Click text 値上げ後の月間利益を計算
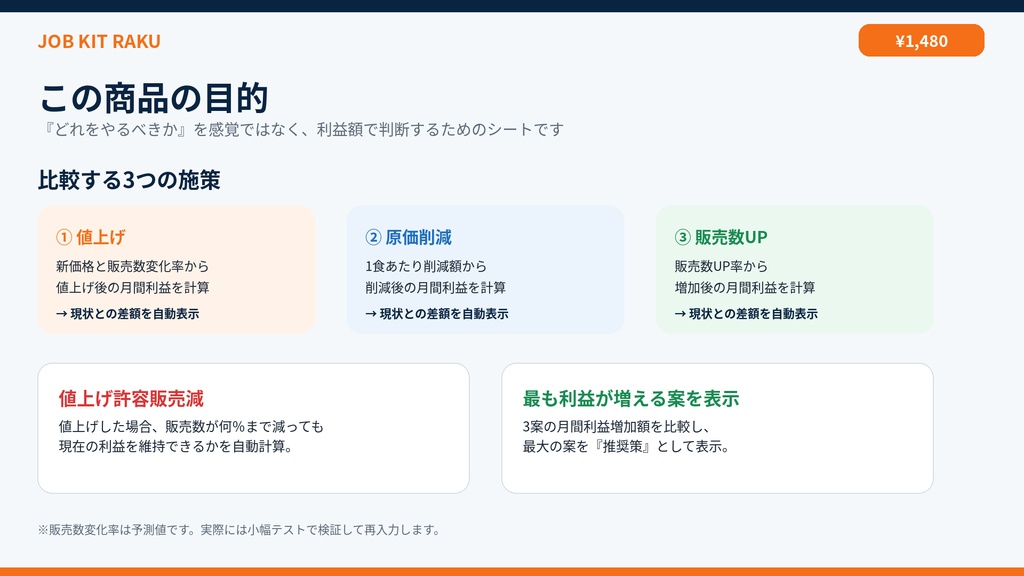1024x576 pixels. point(133,287)
